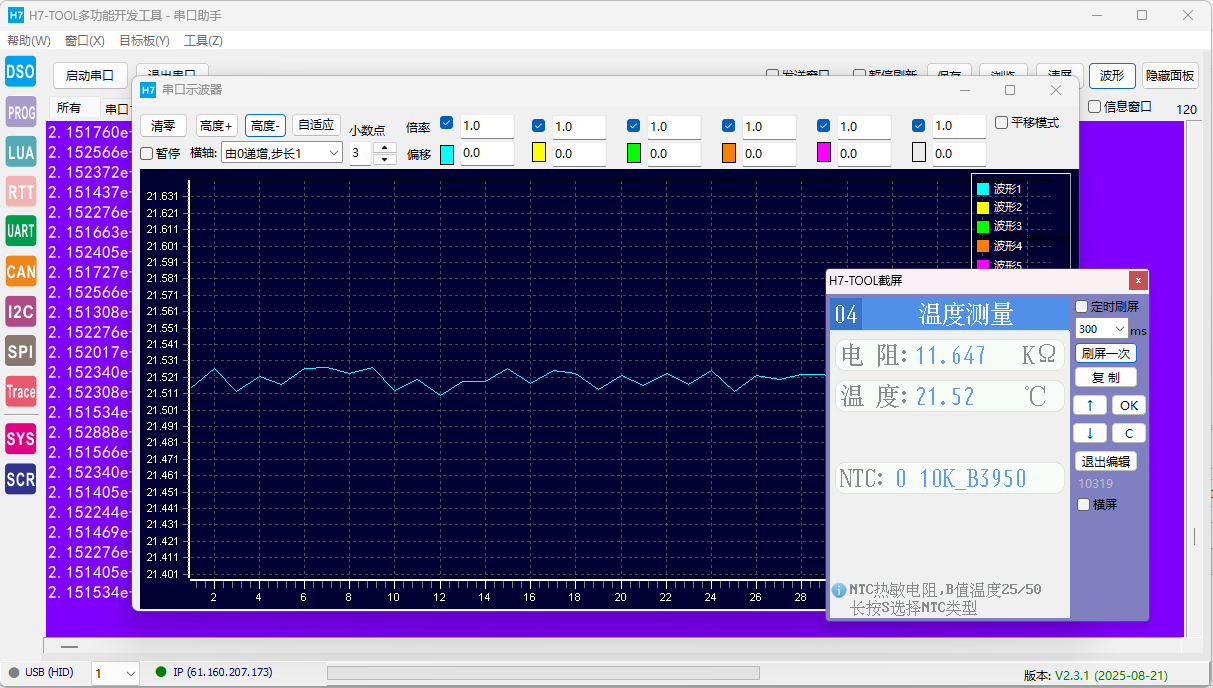The height and width of the screenshot is (688, 1213).
Task: Enable the 暂停 pause checkbox
Action: (x=147, y=154)
